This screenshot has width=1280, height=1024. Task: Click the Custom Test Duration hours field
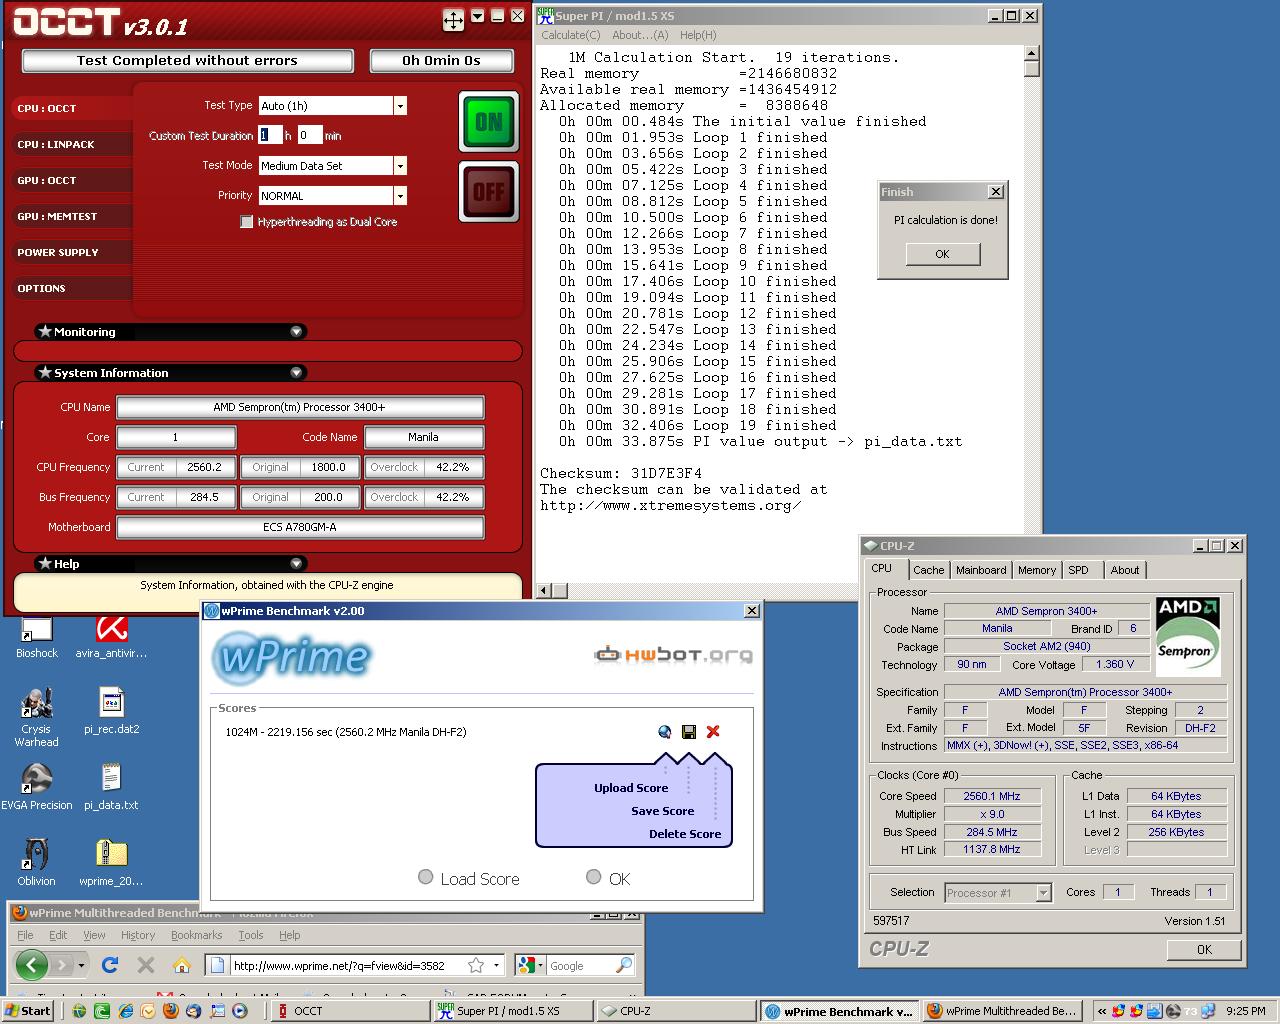click(x=270, y=135)
